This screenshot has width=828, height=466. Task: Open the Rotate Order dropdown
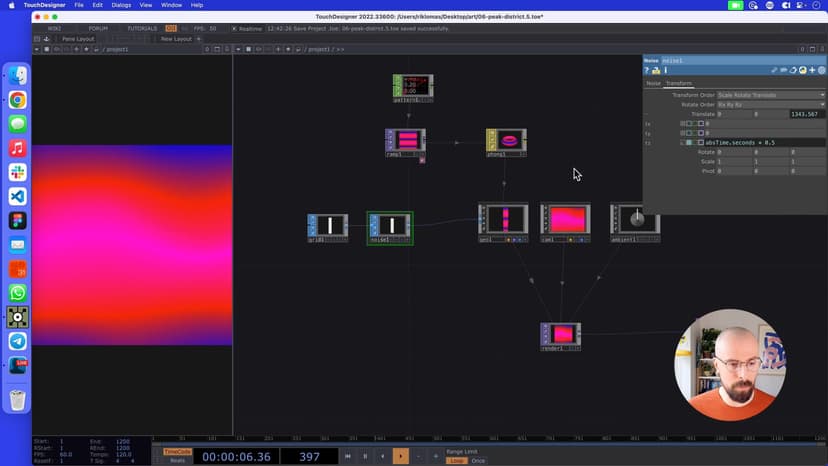pos(771,105)
